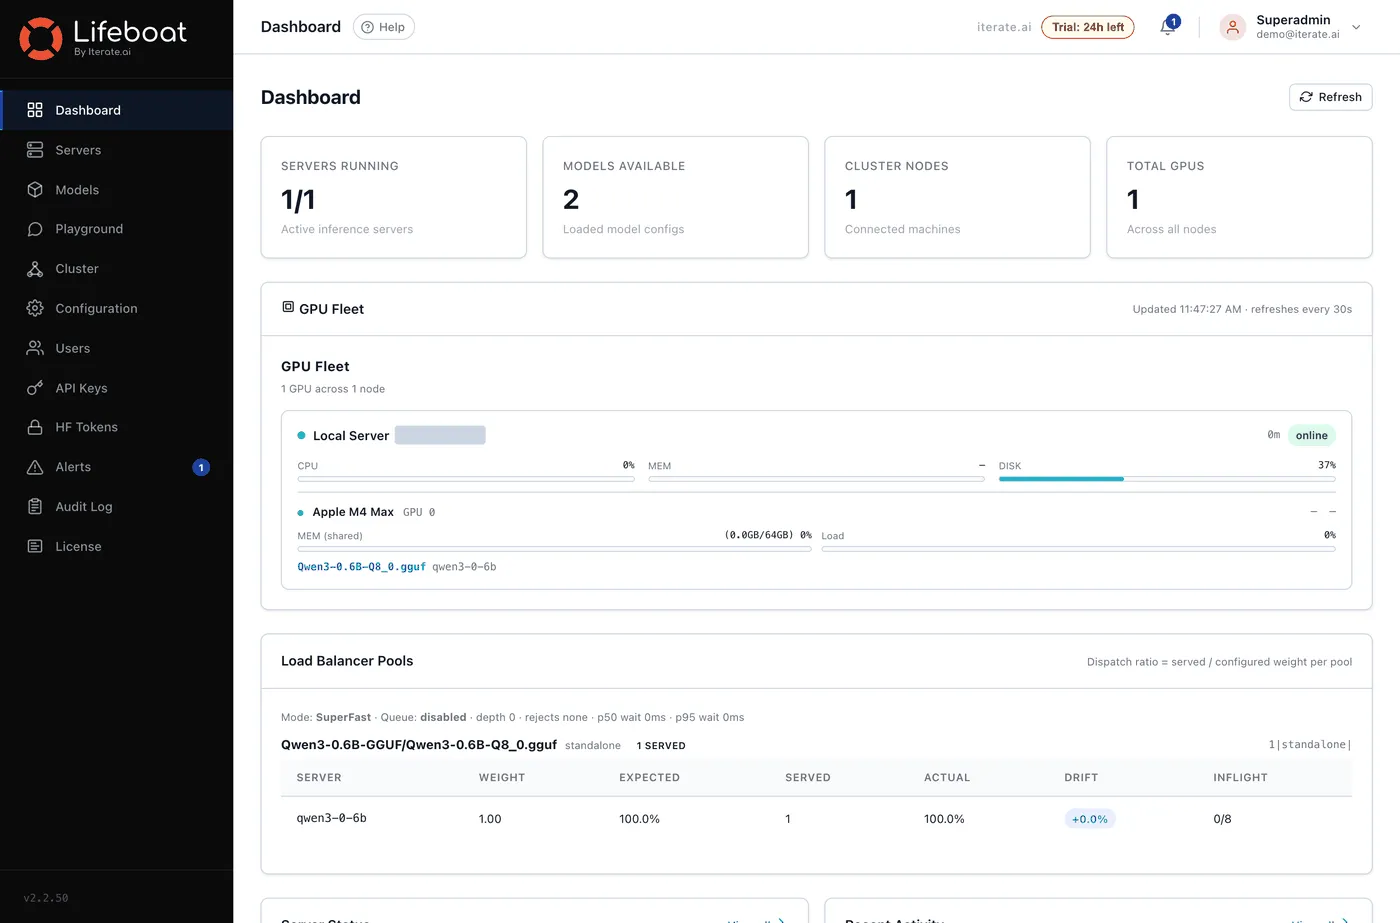Open the Playground section
The height and width of the screenshot is (923, 1400).
116,229
